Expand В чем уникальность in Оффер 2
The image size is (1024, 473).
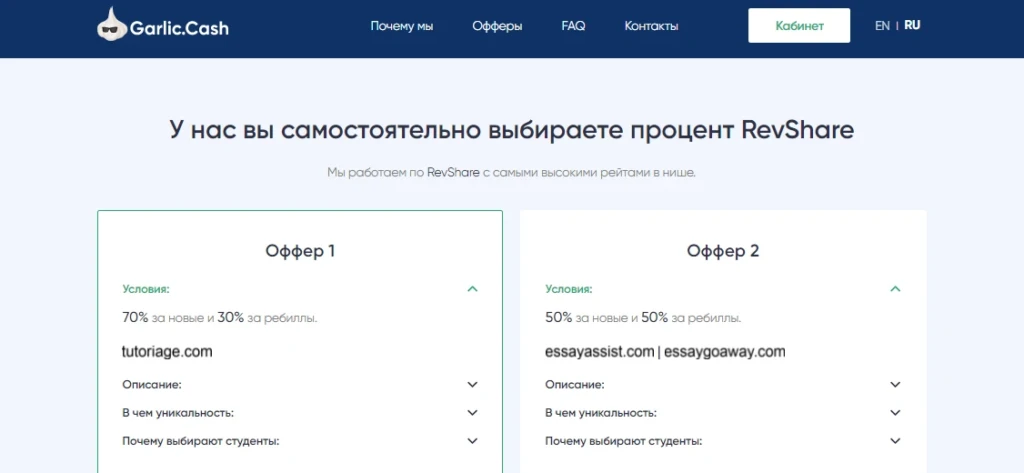point(895,413)
